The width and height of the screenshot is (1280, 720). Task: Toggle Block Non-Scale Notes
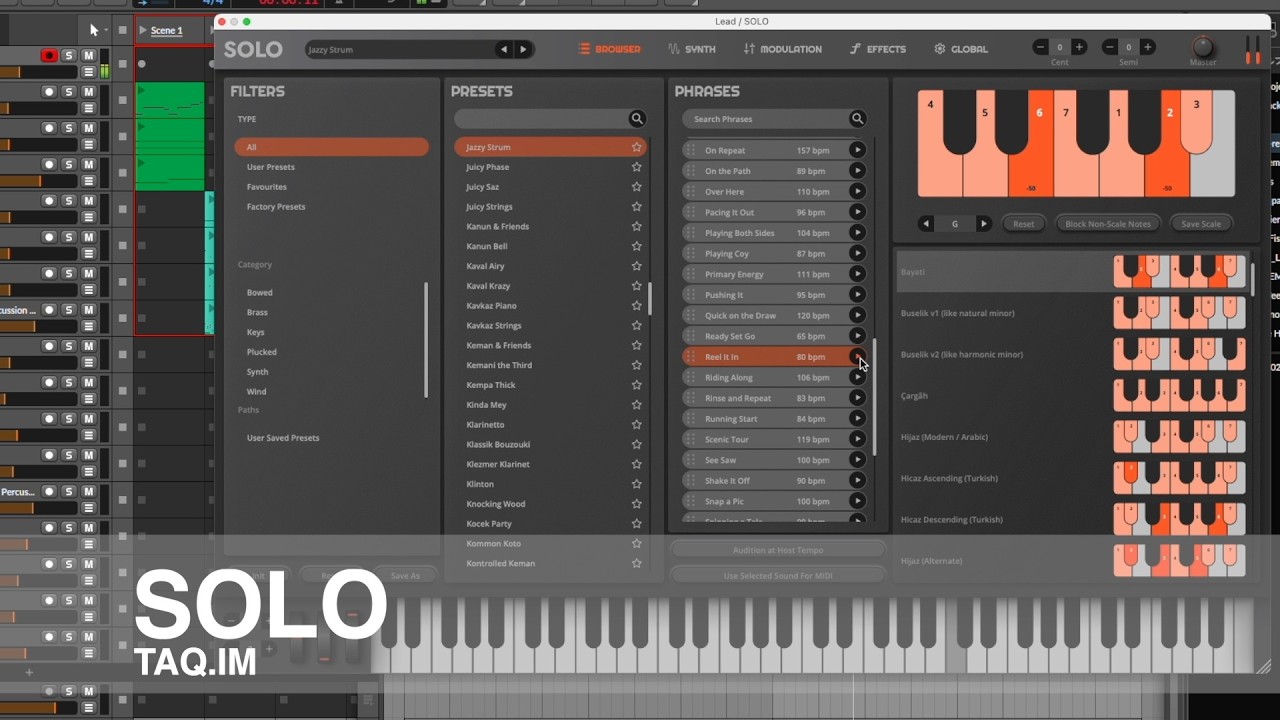(x=1108, y=224)
